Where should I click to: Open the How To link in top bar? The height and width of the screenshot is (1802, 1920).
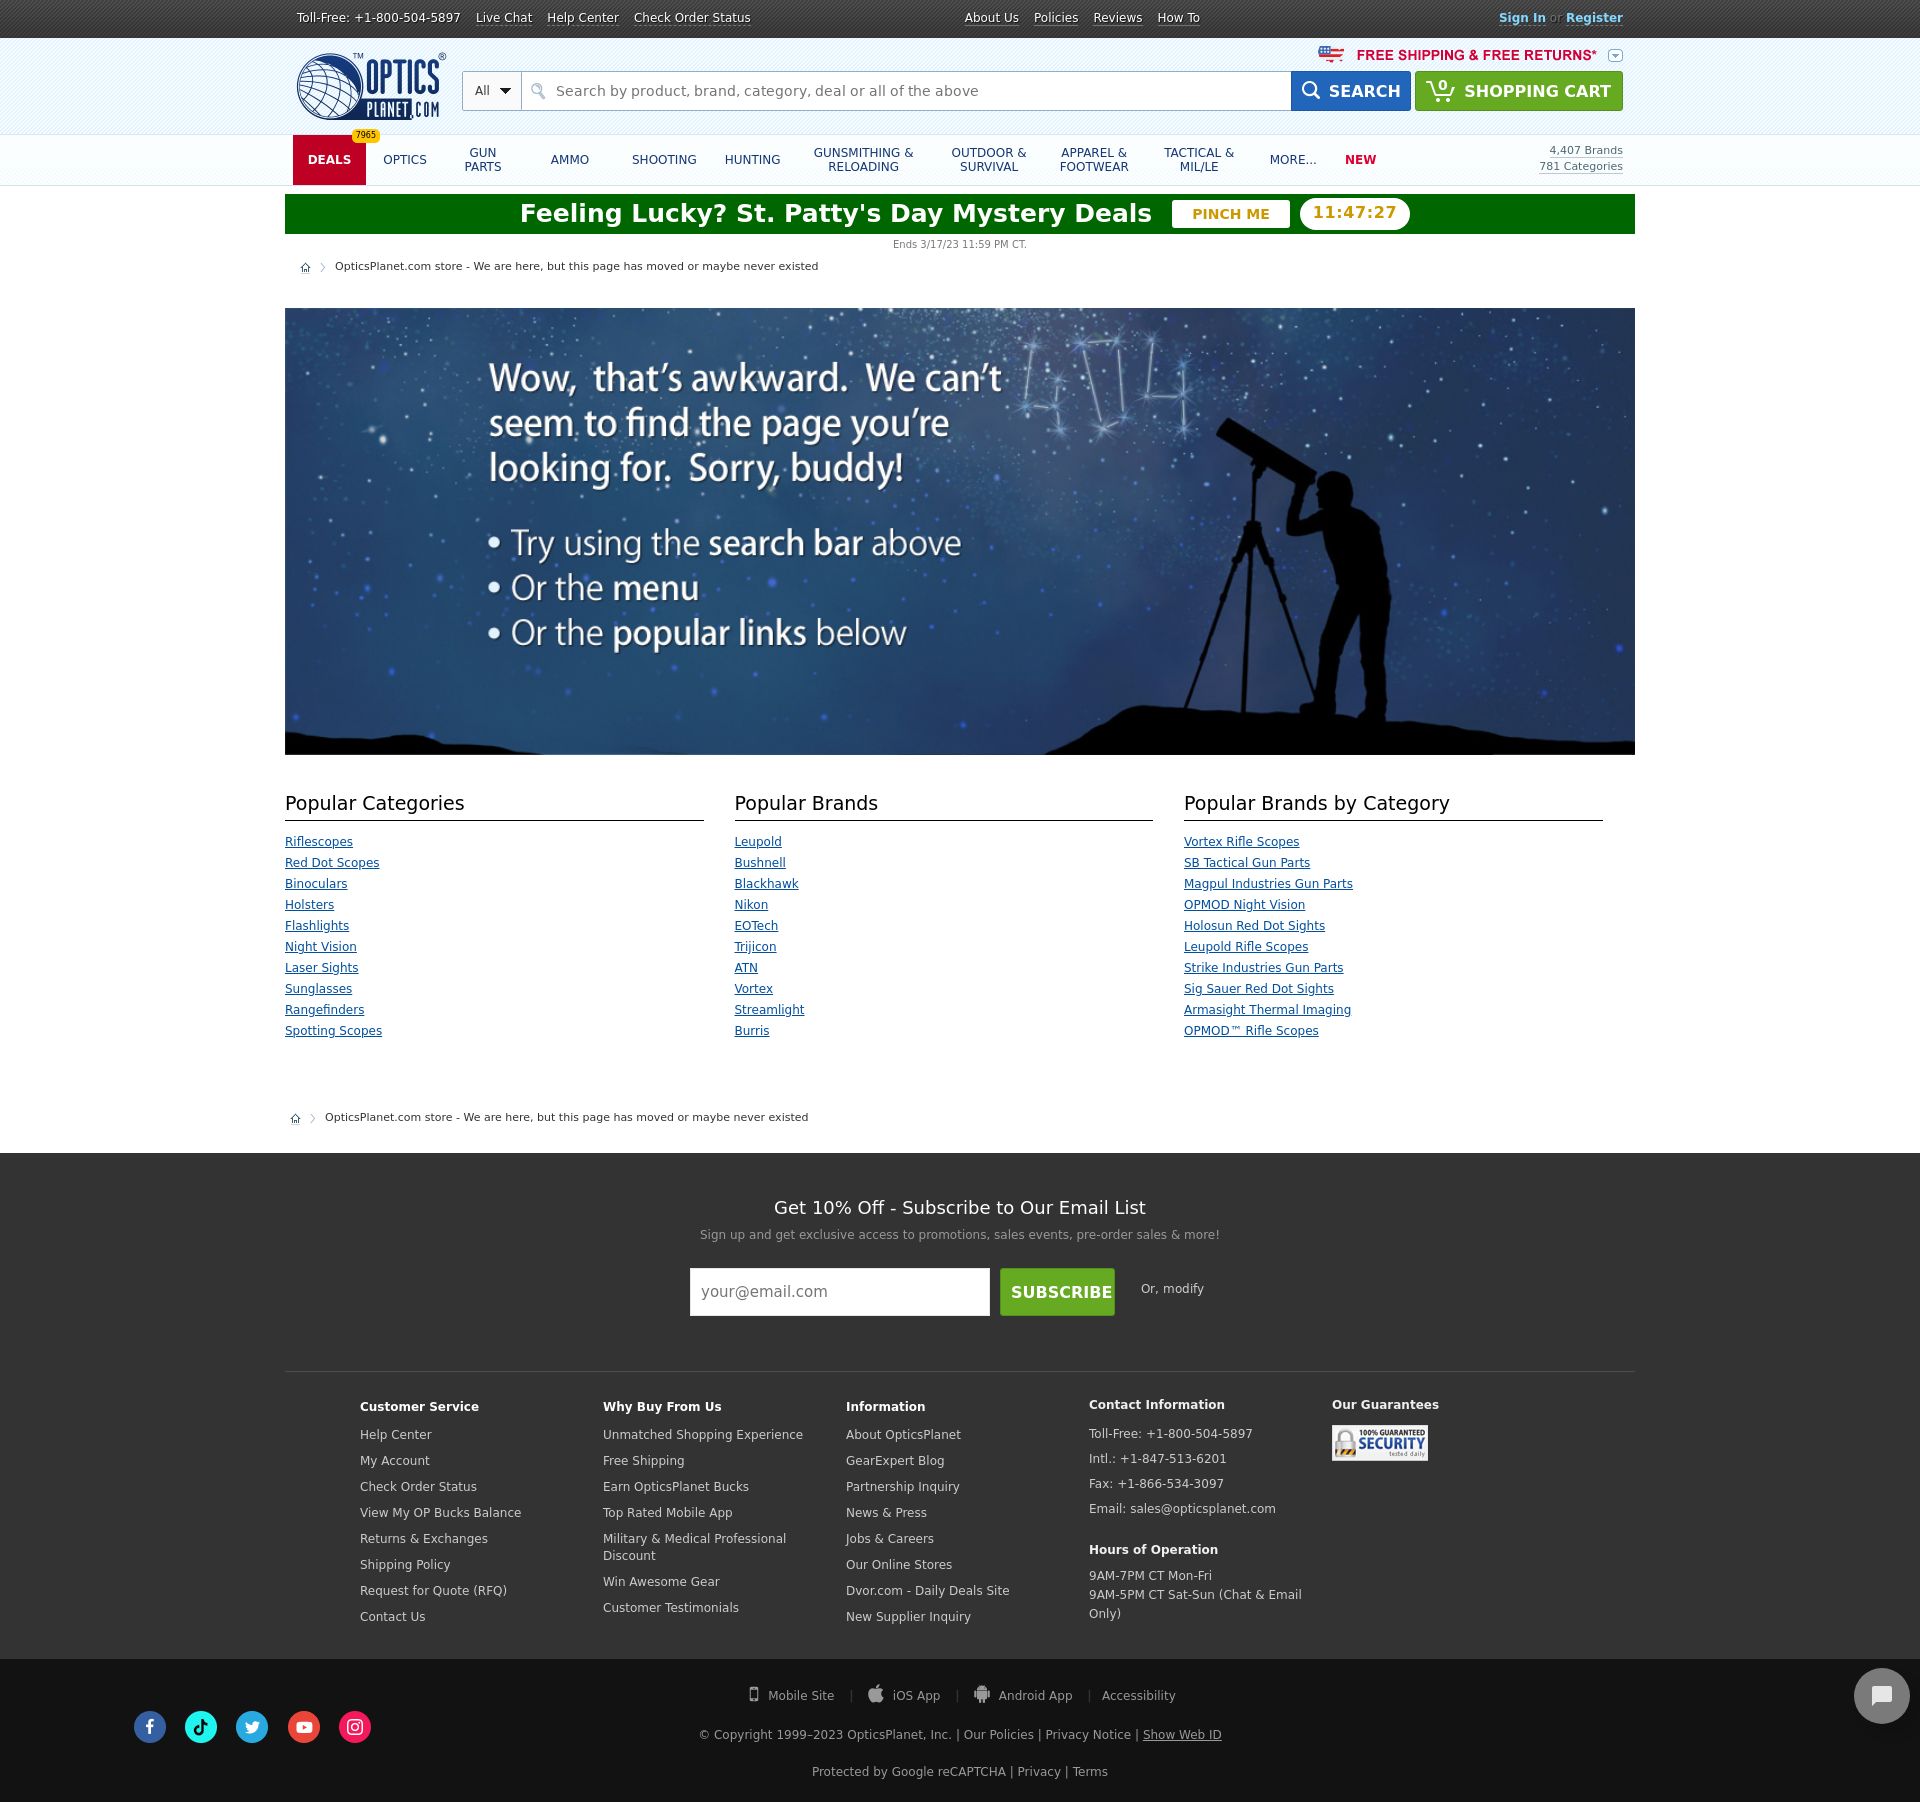[1179, 18]
